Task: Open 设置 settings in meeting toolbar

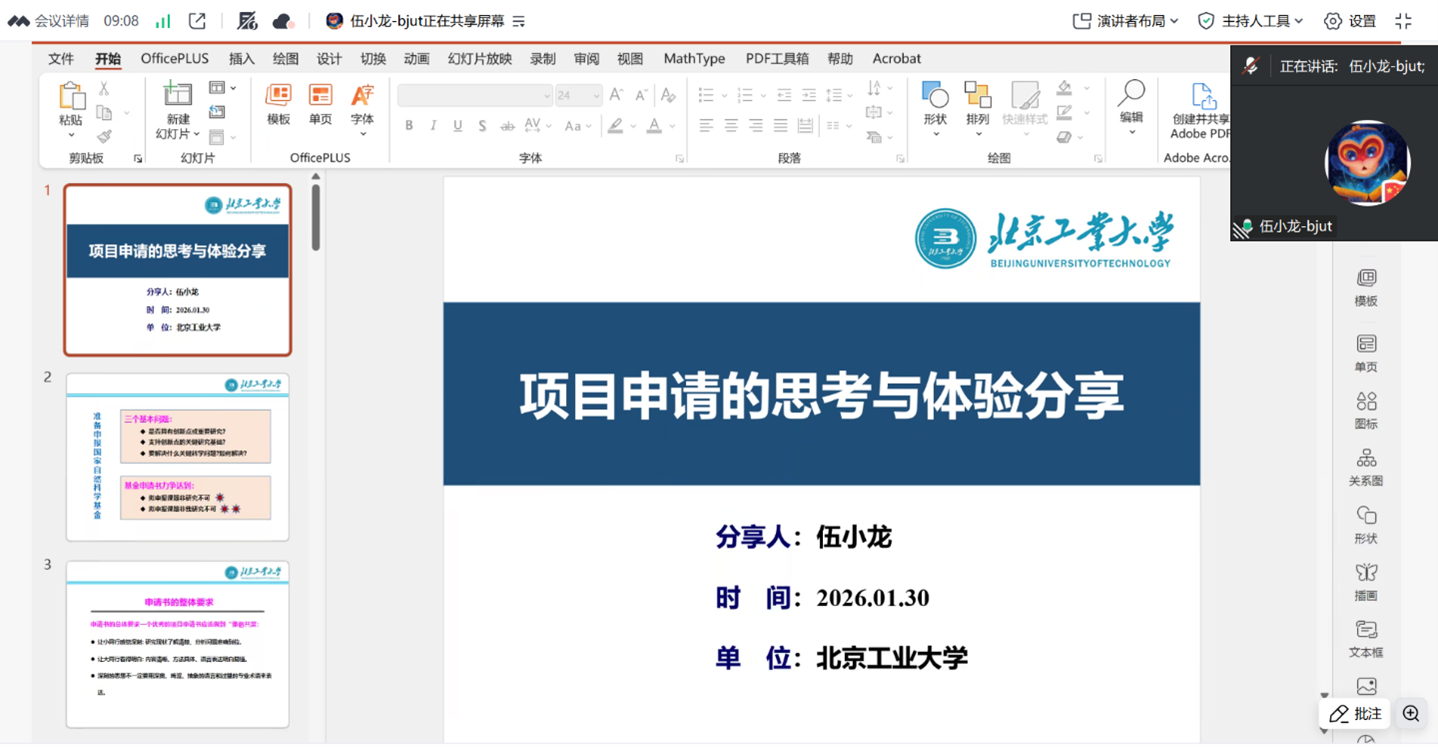Action: tap(1350, 21)
